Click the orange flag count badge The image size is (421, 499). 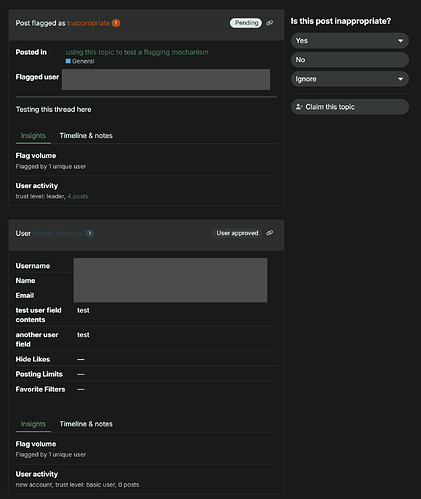(116, 23)
